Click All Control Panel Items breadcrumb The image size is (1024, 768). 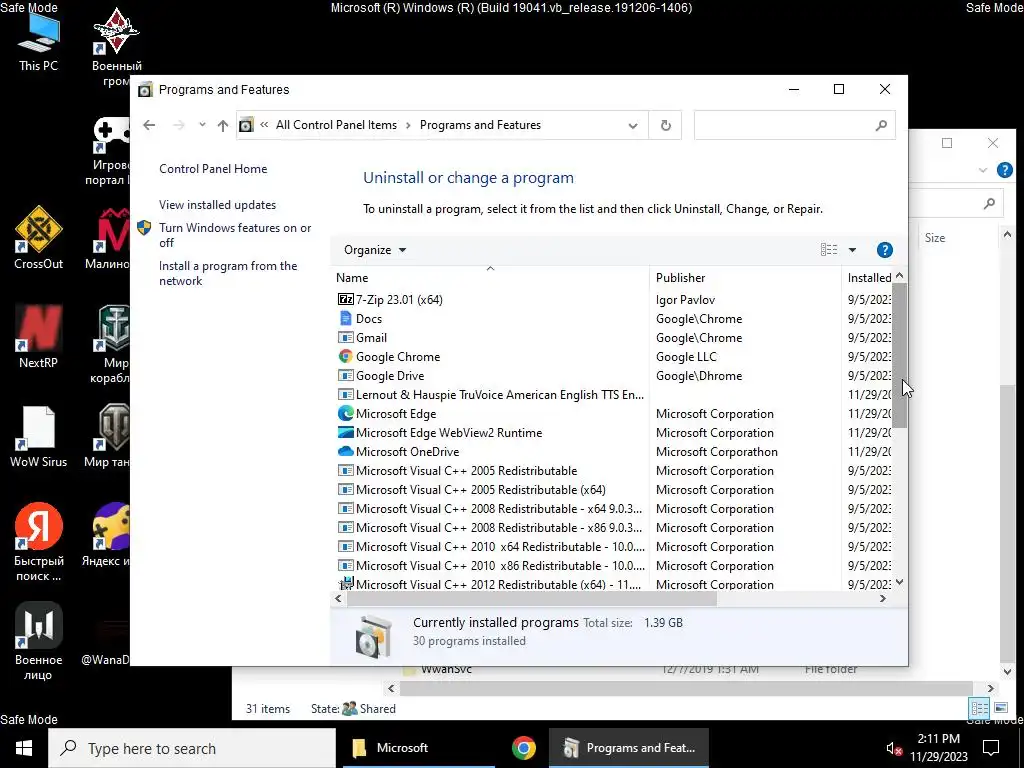click(x=336, y=125)
